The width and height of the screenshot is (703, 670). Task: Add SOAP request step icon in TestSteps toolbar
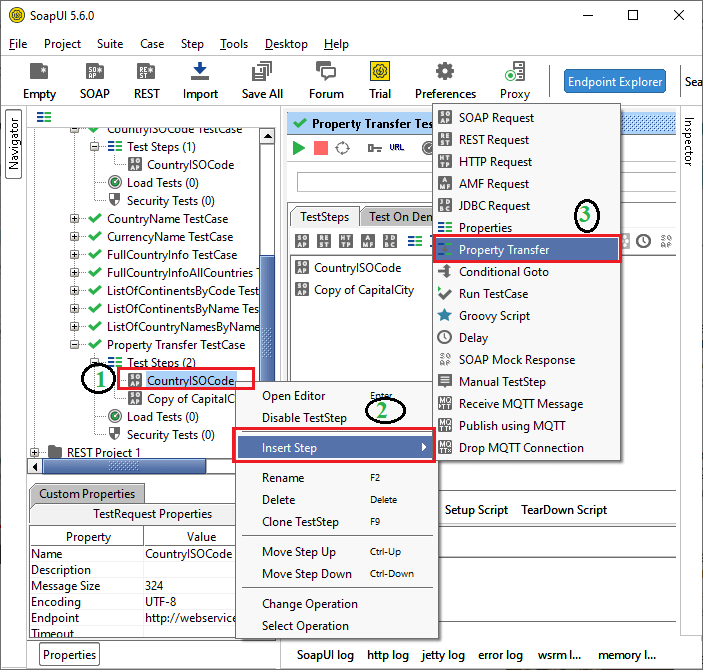point(302,241)
